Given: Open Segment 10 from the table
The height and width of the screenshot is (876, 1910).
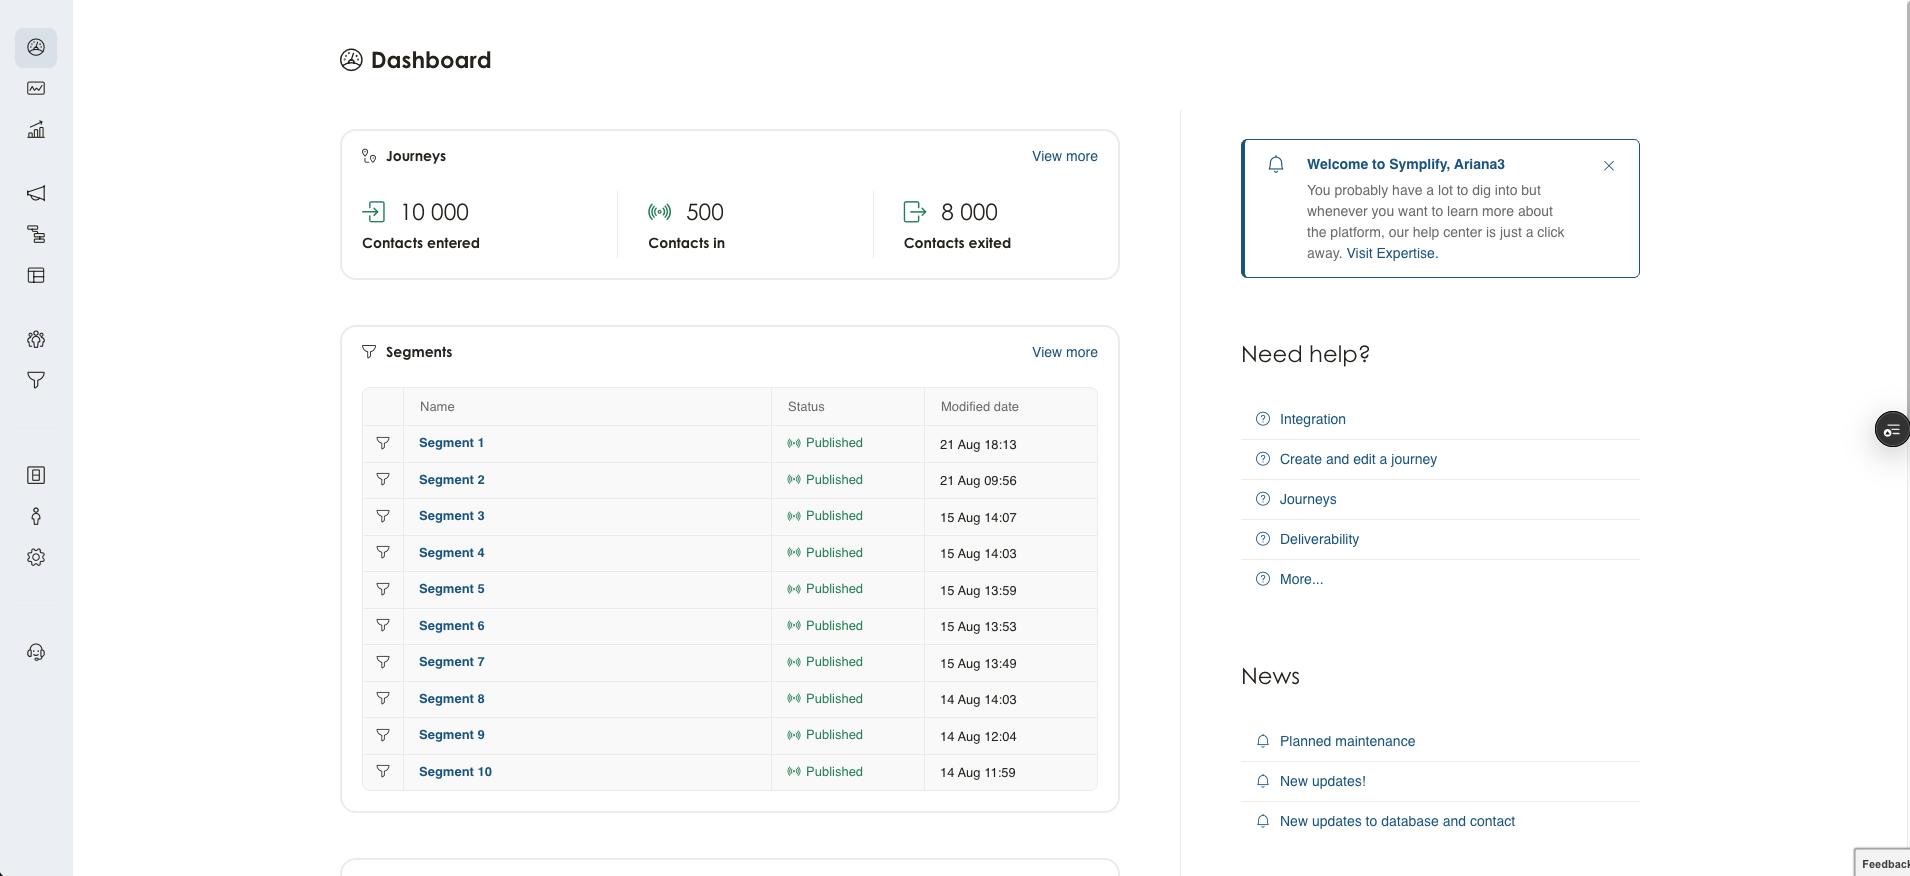Looking at the screenshot, I should [455, 772].
